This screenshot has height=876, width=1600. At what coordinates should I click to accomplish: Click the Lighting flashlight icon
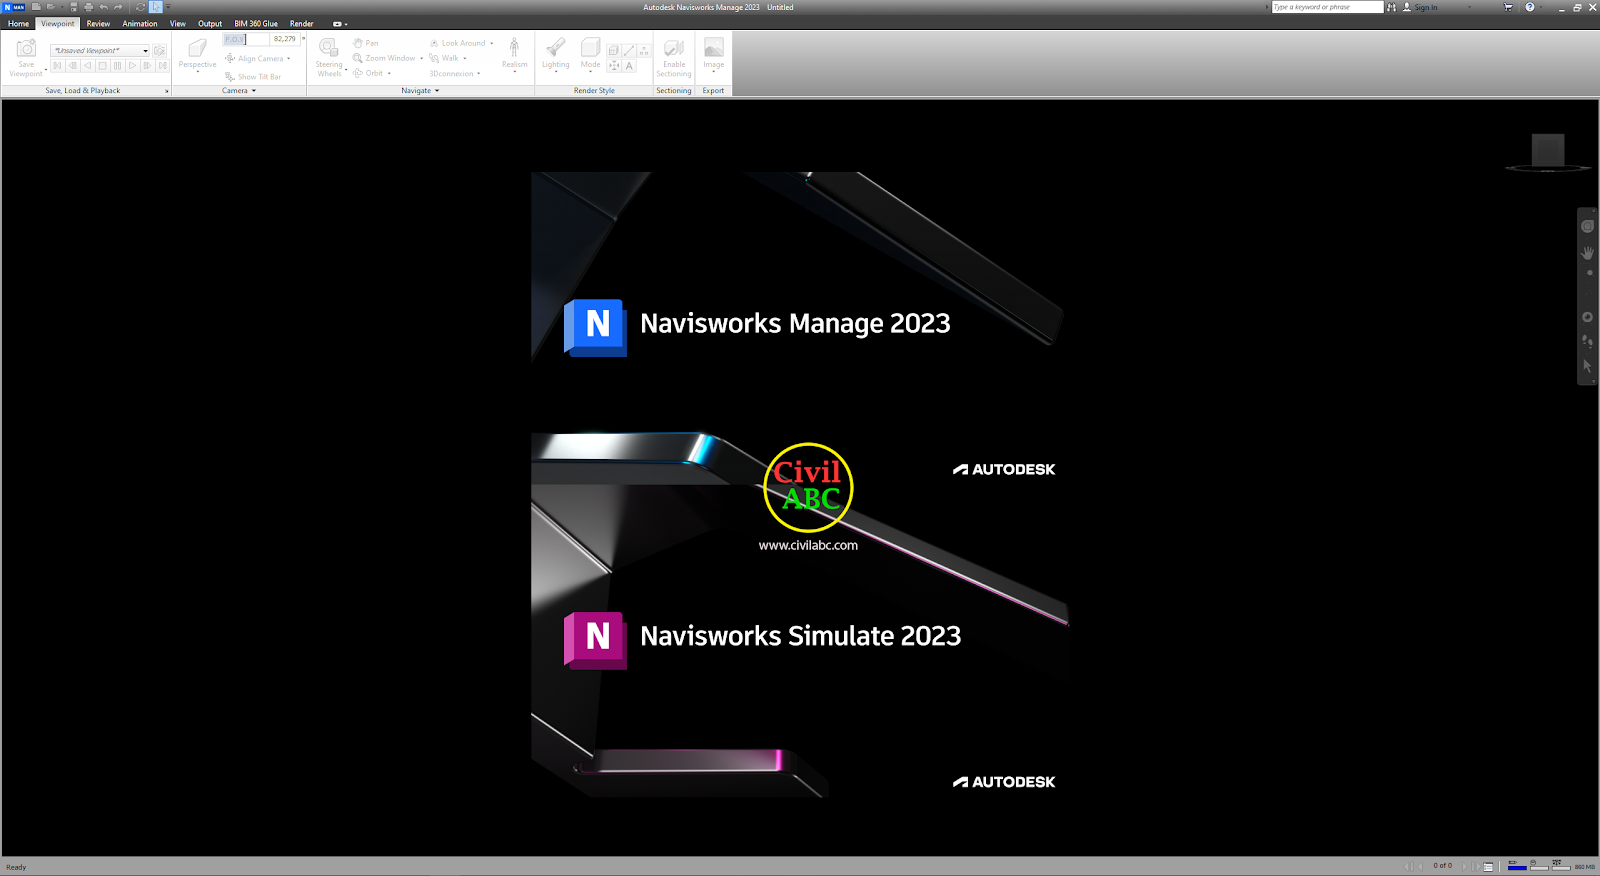[555, 47]
